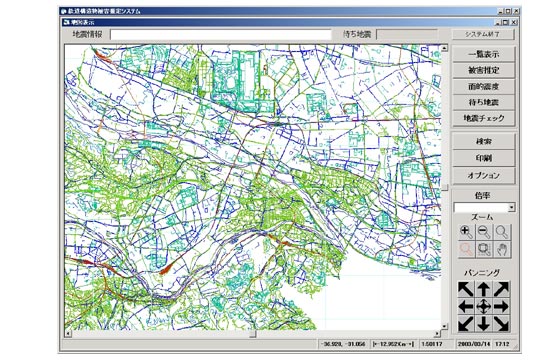Viewport: 560px width, 360px height.
Task: Open the オプション options button
Action: (484, 175)
